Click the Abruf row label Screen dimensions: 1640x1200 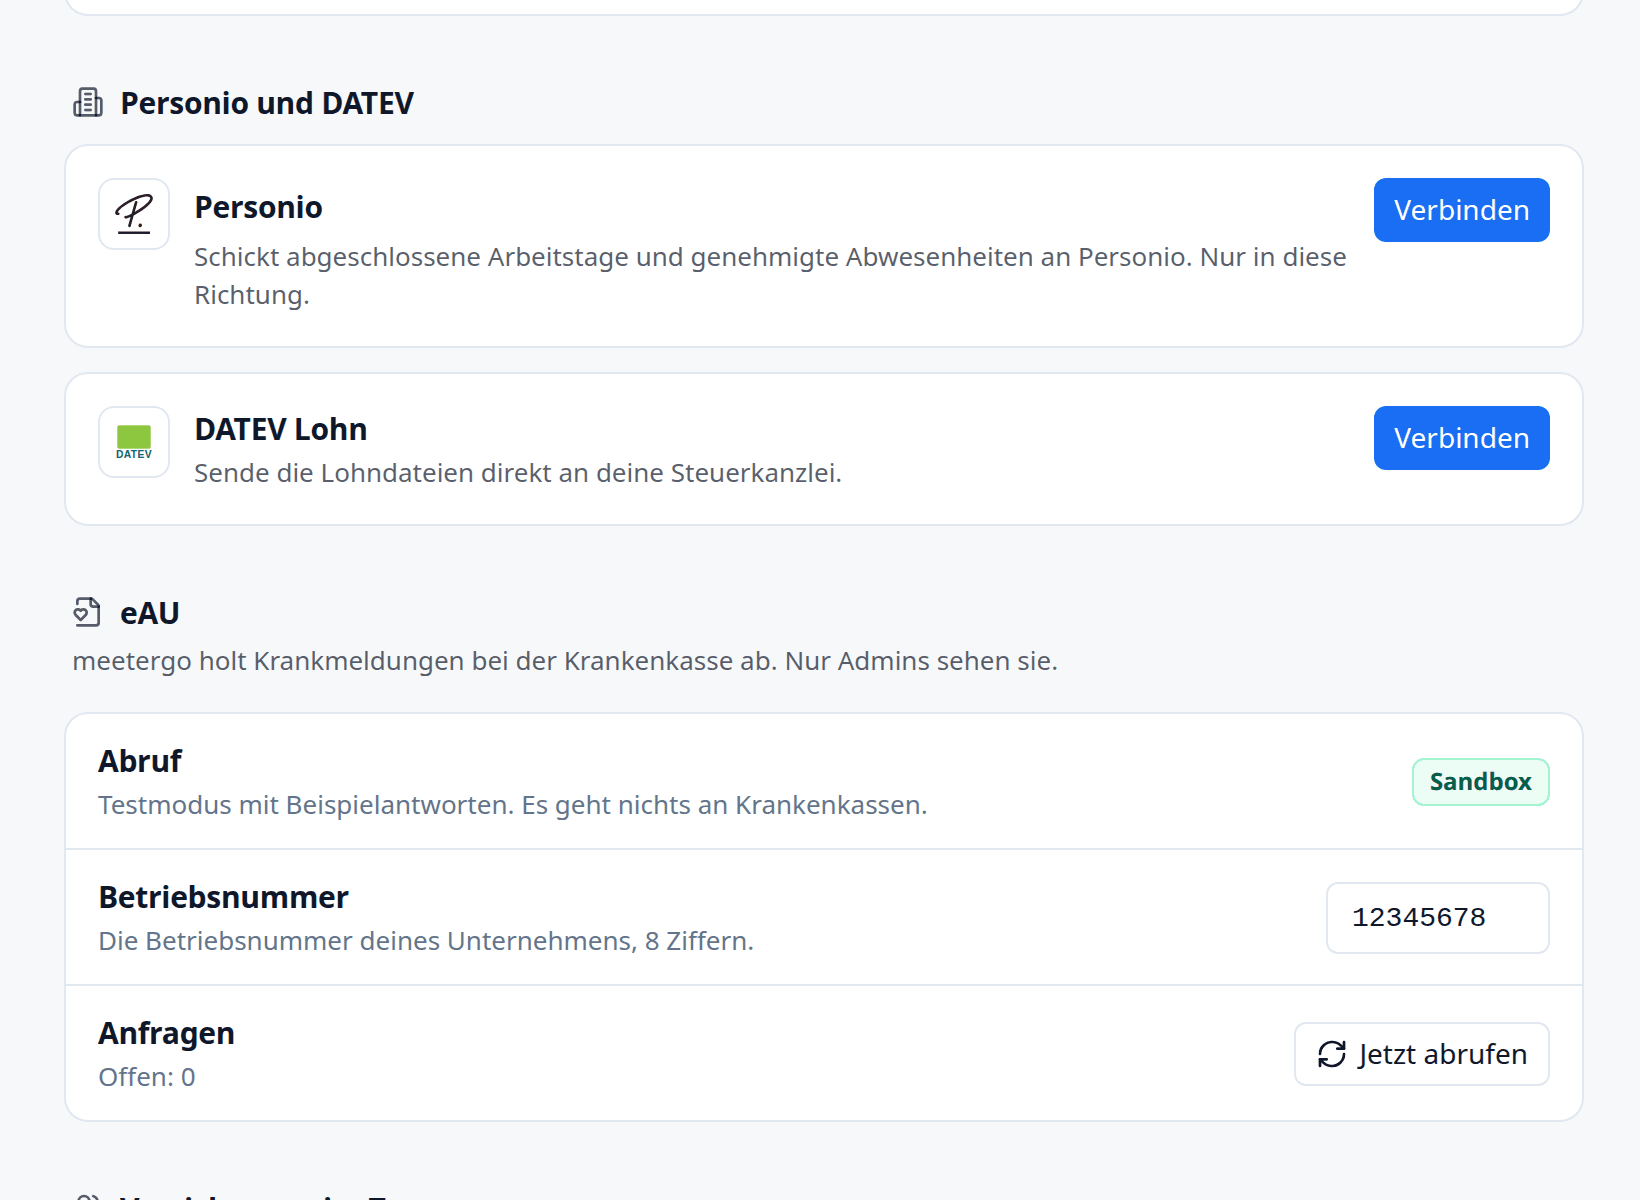(x=140, y=761)
